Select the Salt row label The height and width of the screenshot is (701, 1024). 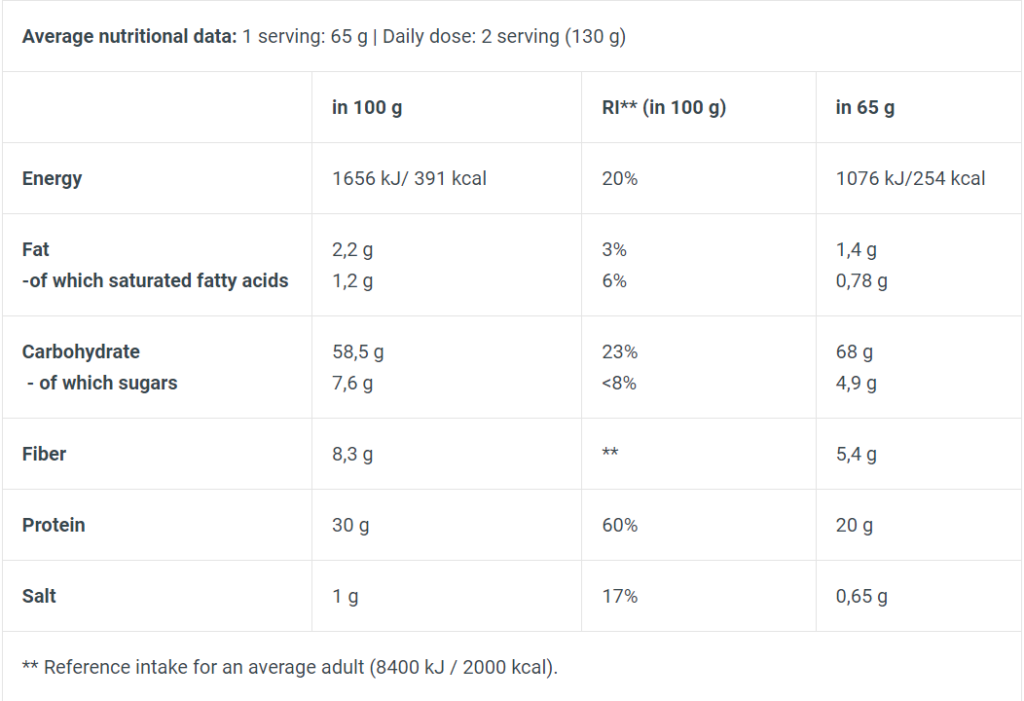[x=39, y=596]
